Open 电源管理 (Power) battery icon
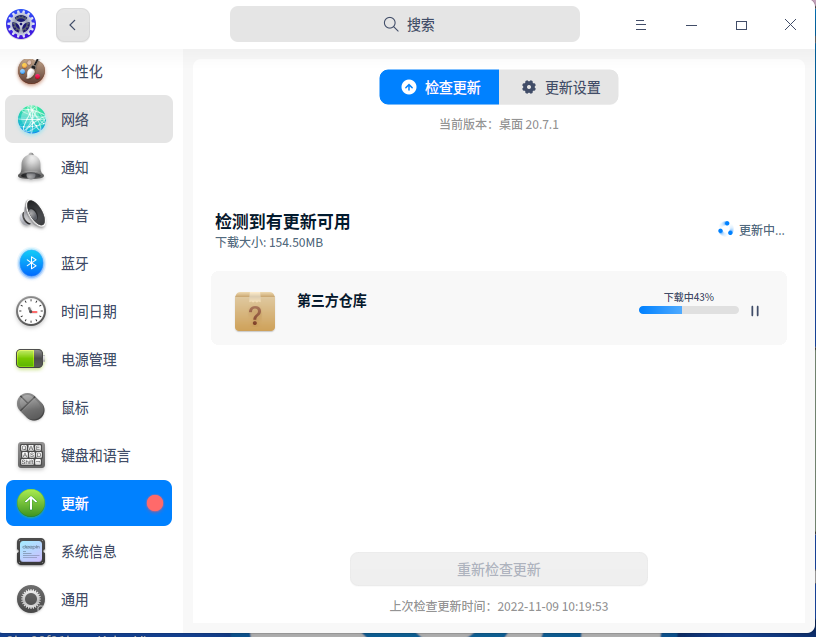Image resolution: width=816 pixels, height=637 pixels. (31, 359)
